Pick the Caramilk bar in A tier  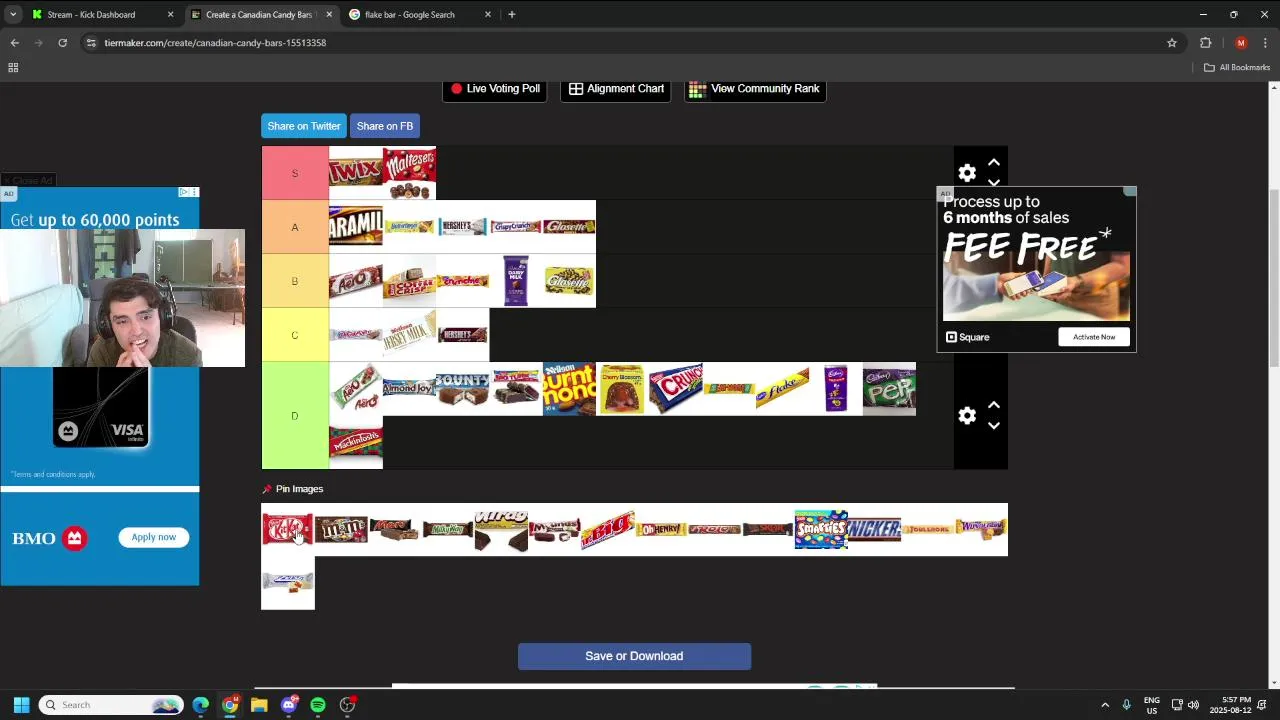click(x=355, y=227)
